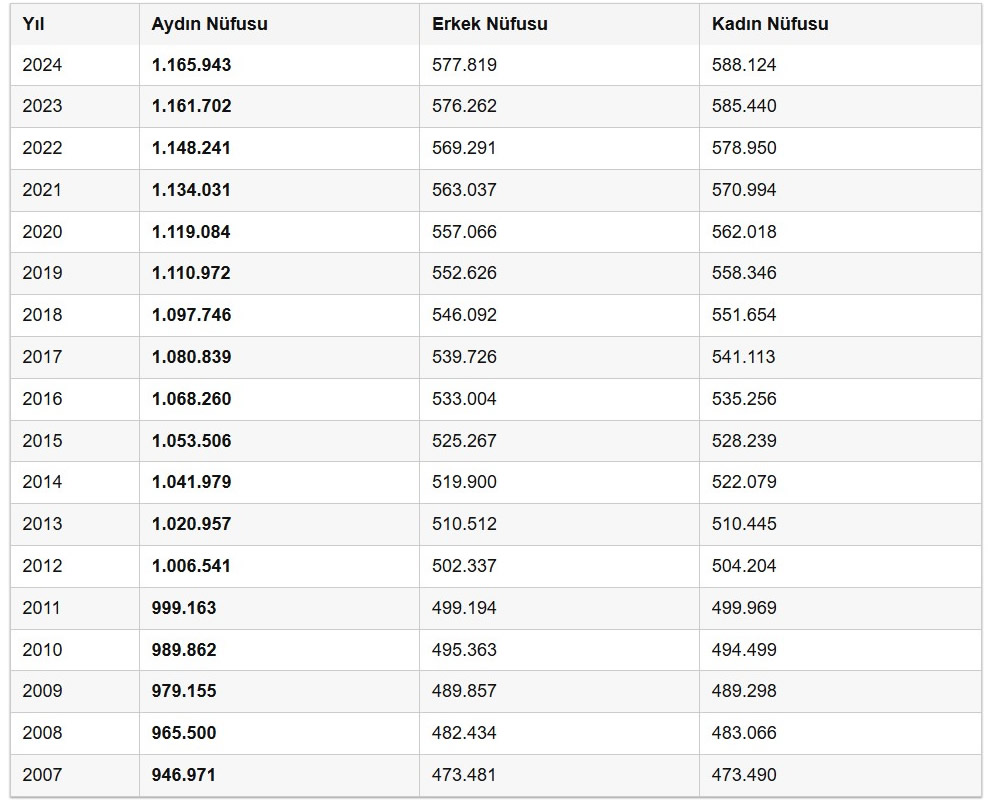Select the 2007 year cell
Screen dimensions: 988x801
click(x=42, y=775)
